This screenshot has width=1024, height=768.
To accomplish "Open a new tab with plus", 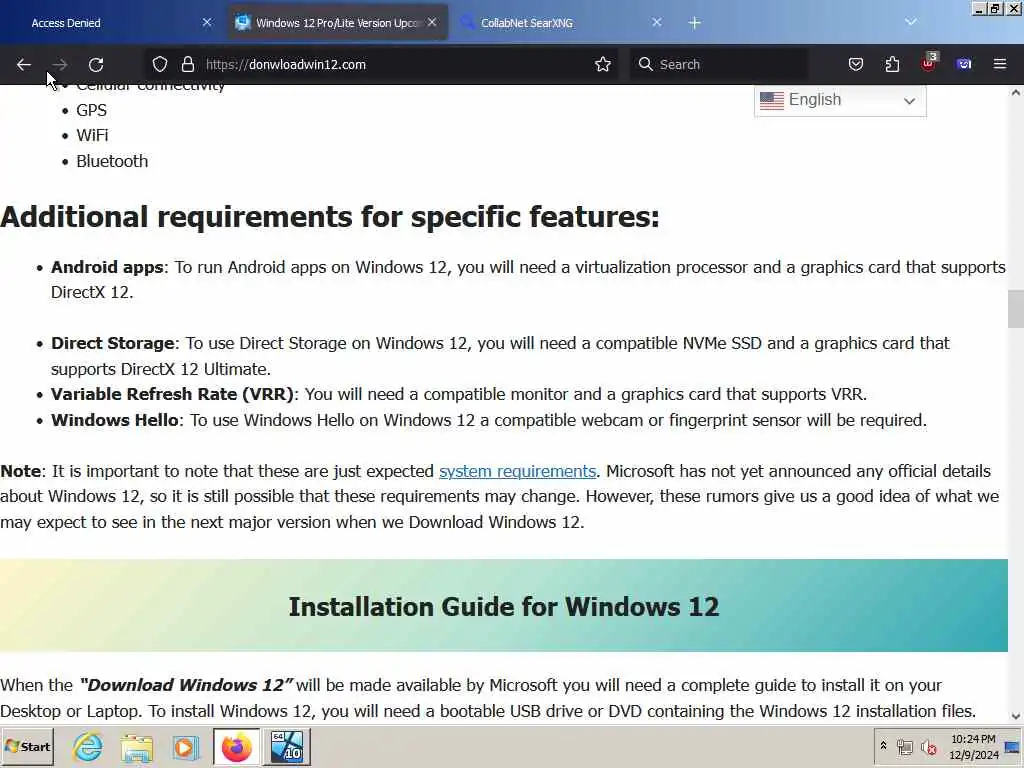I will click(x=694, y=23).
